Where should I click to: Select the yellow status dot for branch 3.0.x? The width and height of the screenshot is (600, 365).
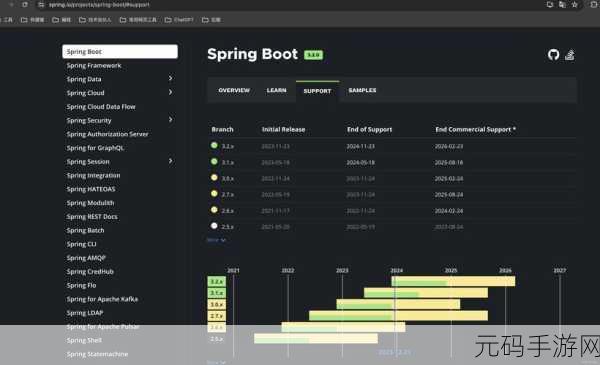point(214,178)
